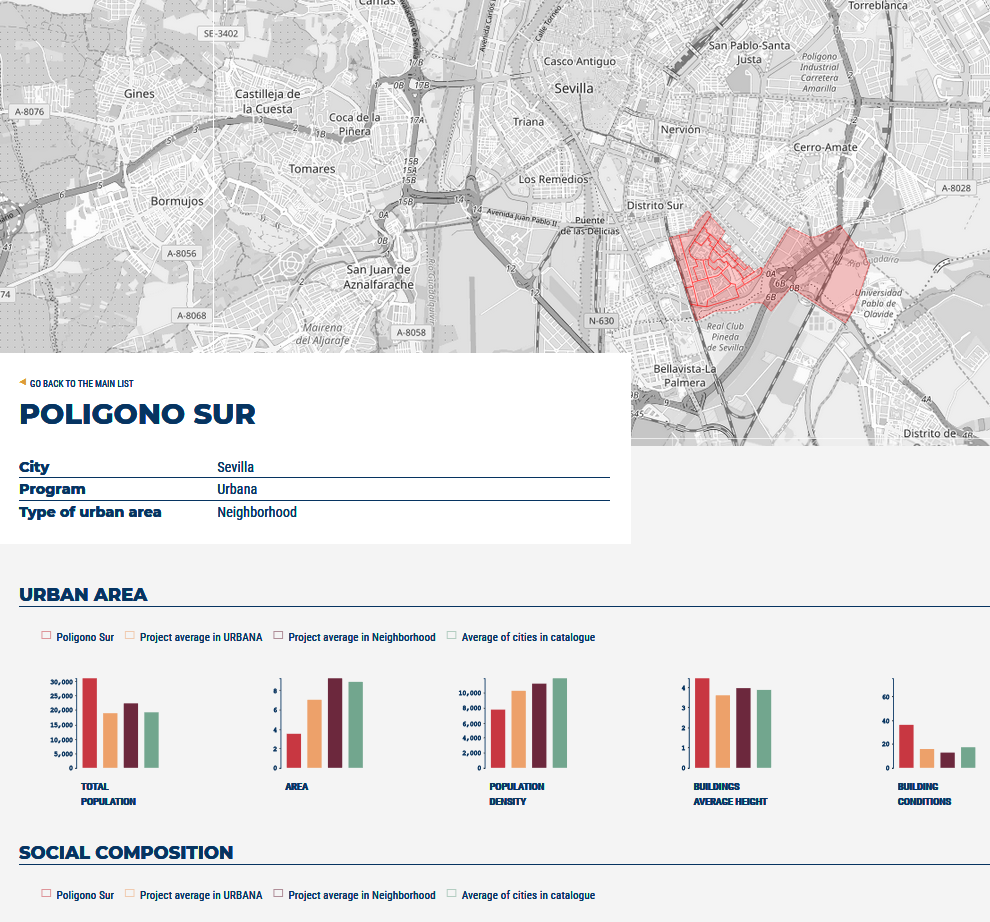This screenshot has height=922, width=990.
Task: Click the 'A-8028' road marker on map
Action: (956, 188)
